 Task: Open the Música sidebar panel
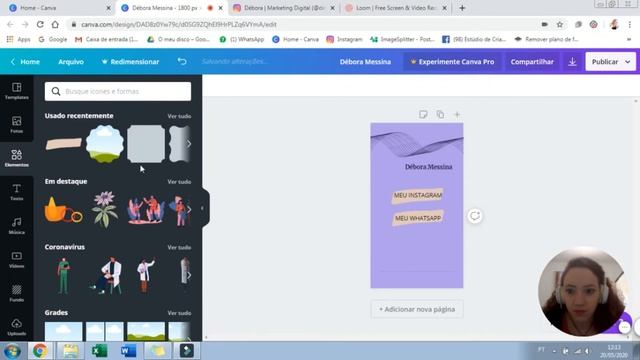(17, 226)
